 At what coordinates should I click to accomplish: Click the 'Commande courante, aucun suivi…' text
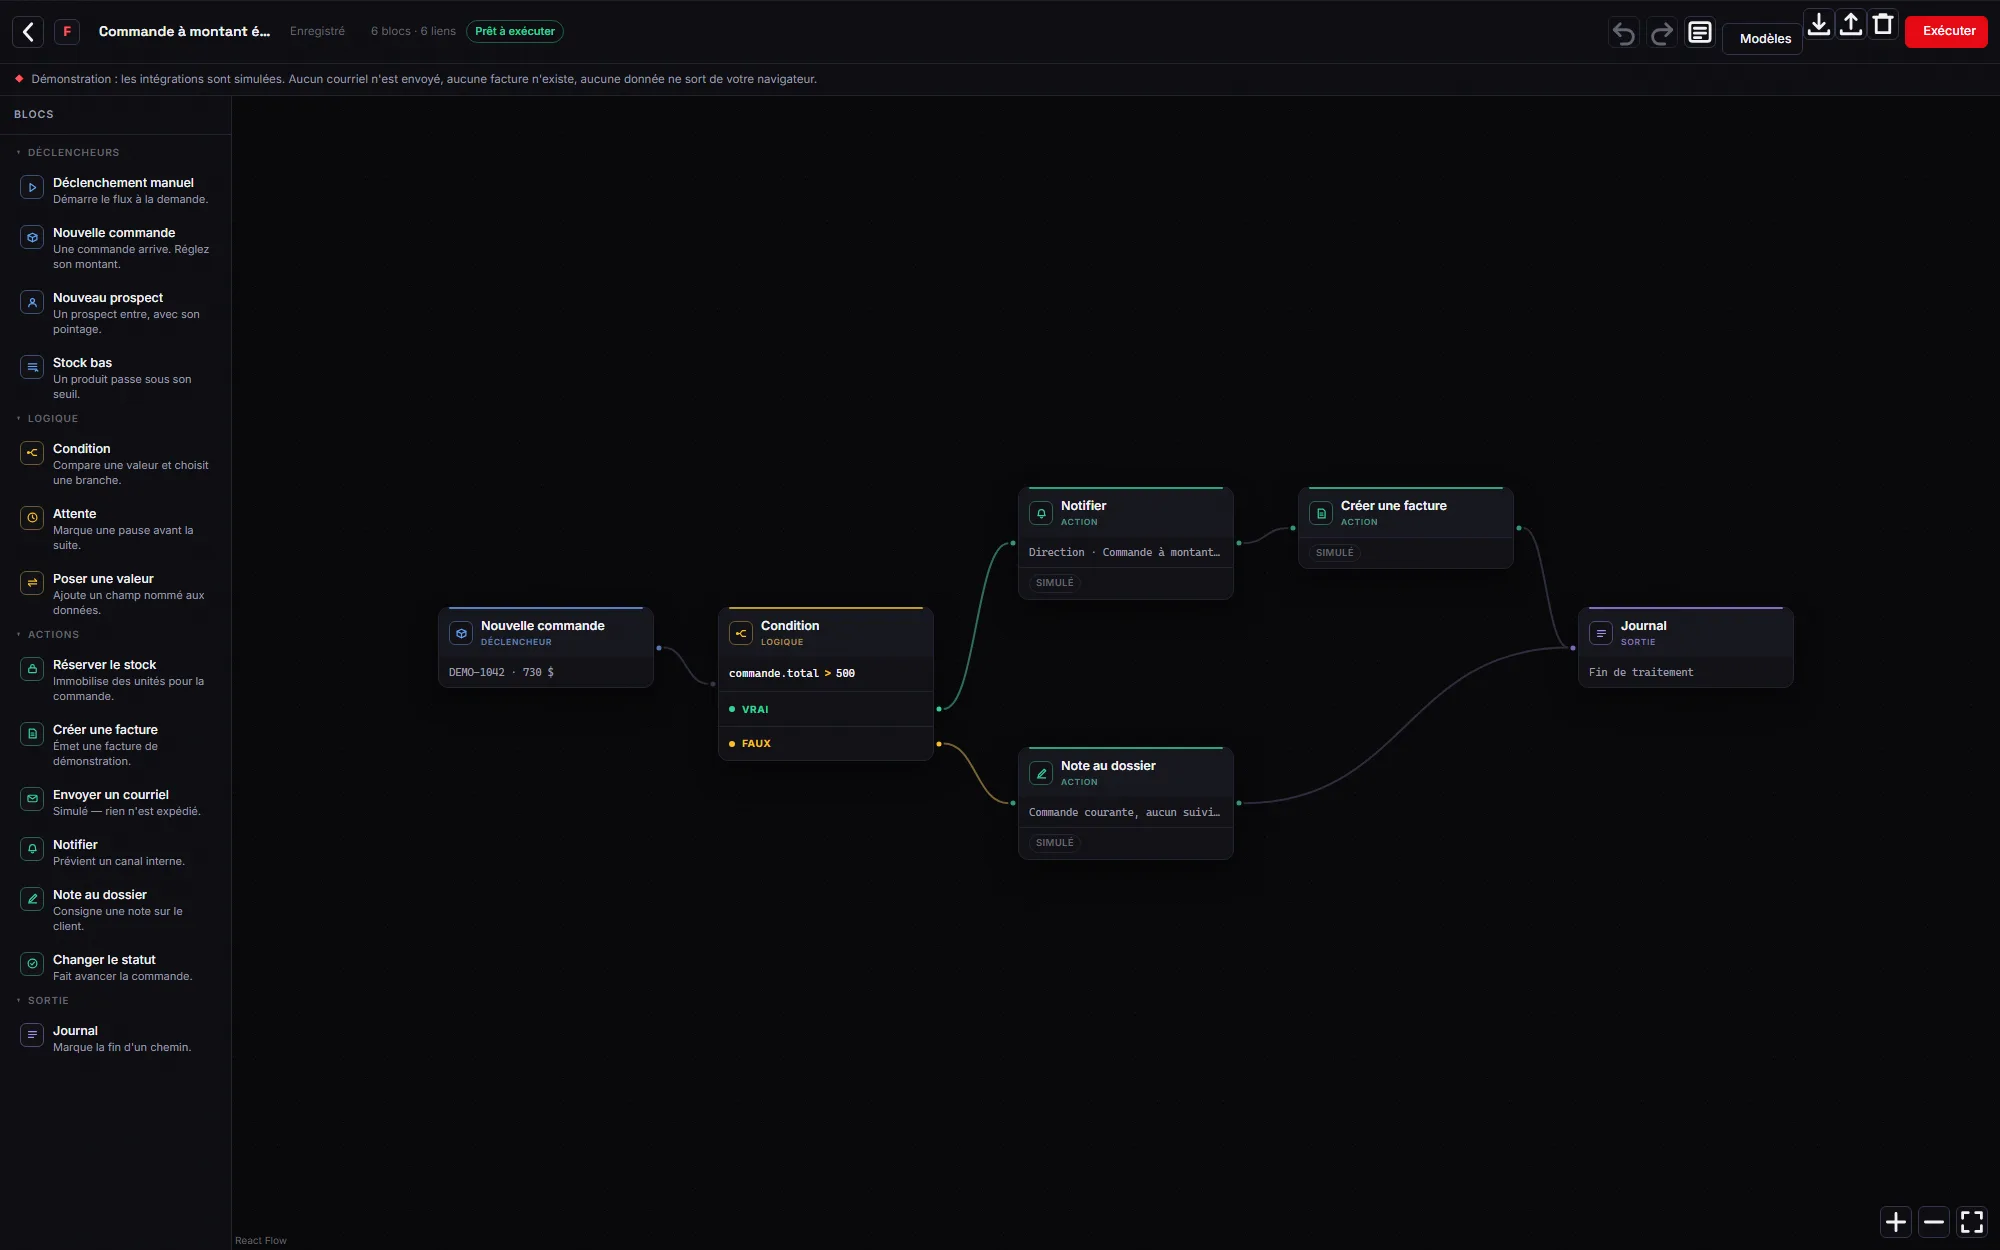point(1124,813)
